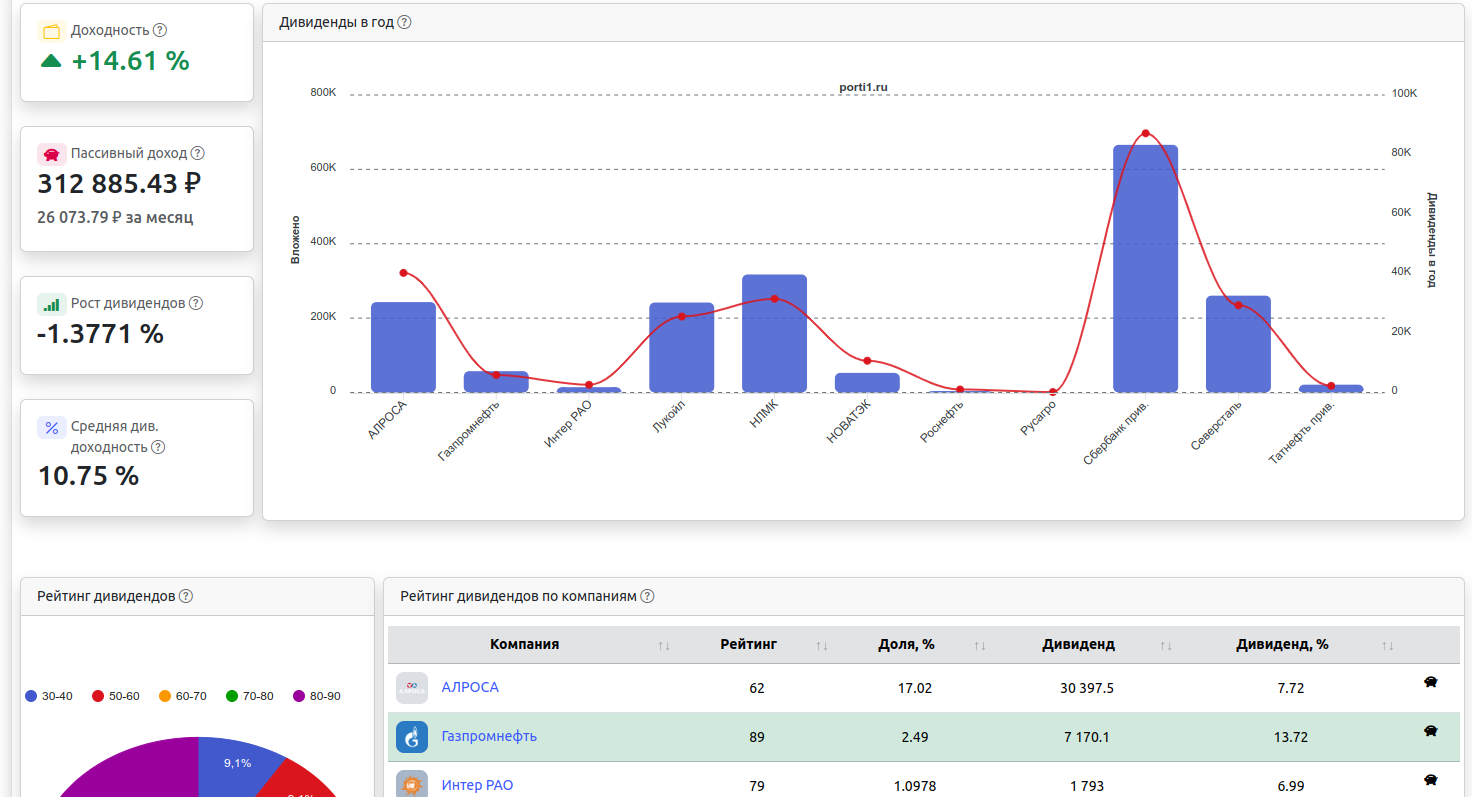
Task: Click the +14.61 % yield value
Action: click(x=130, y=61)
